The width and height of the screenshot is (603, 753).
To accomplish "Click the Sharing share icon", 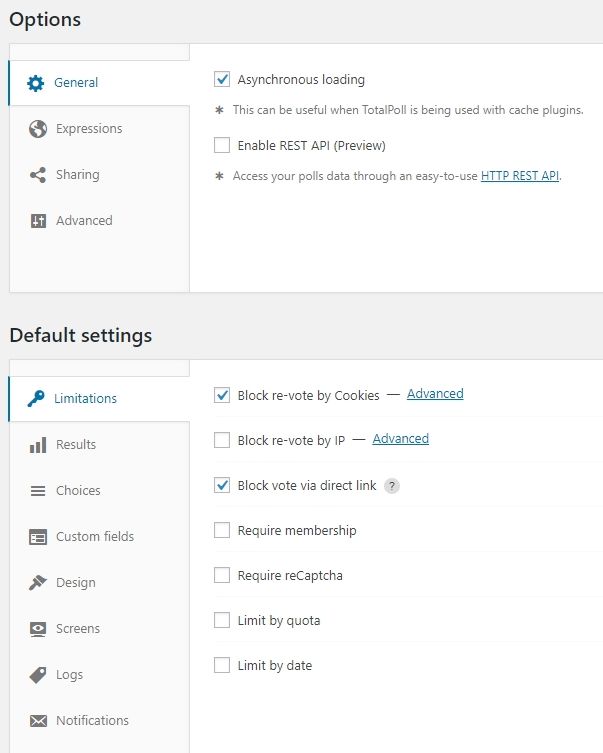I will 38,175.
